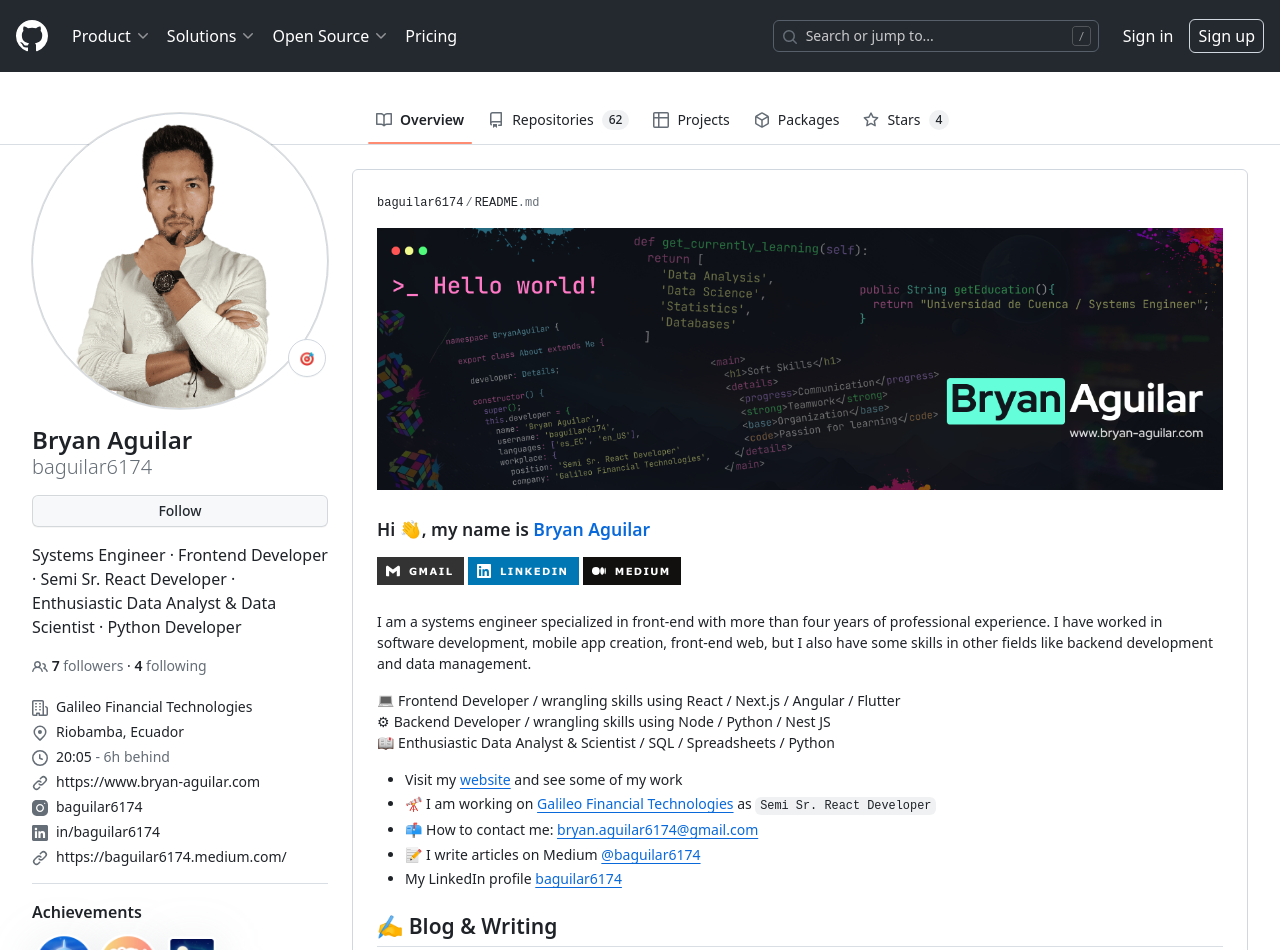Click the location pin icon
Viewport: 1280px width, 950px height.
coord(40,733)
